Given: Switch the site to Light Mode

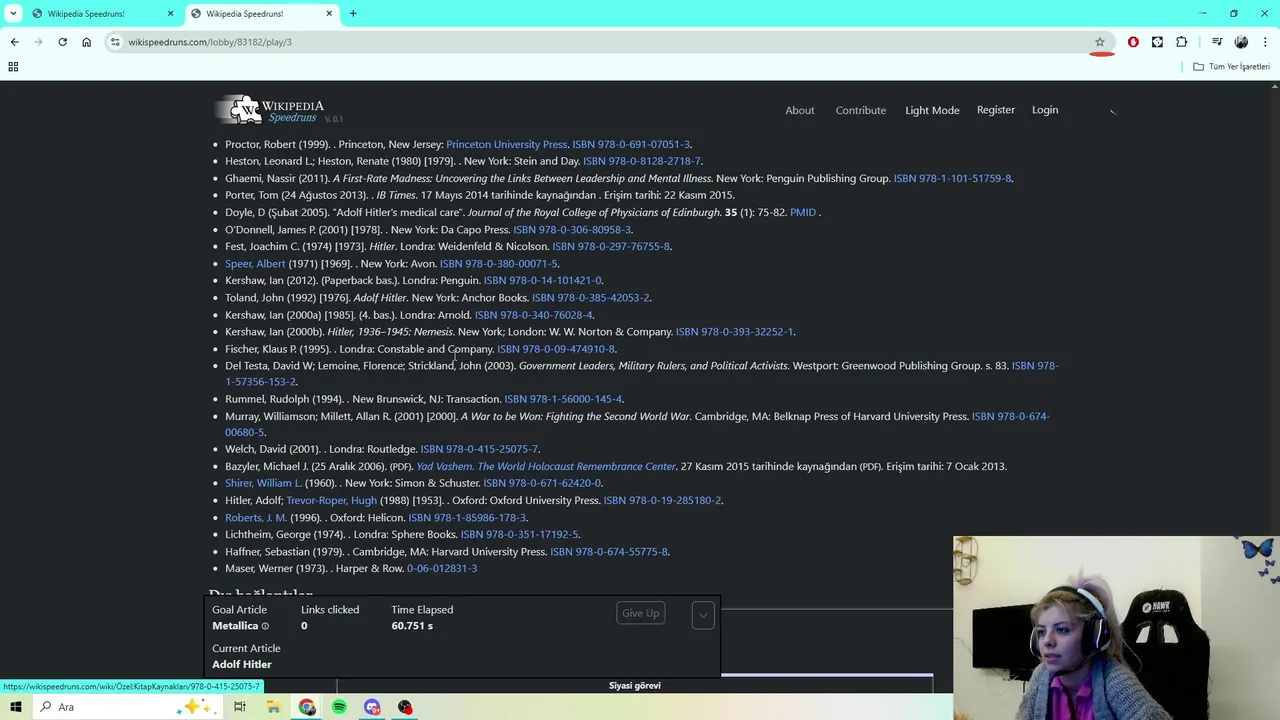Looking at the screenshot, I should coord(932,110).
